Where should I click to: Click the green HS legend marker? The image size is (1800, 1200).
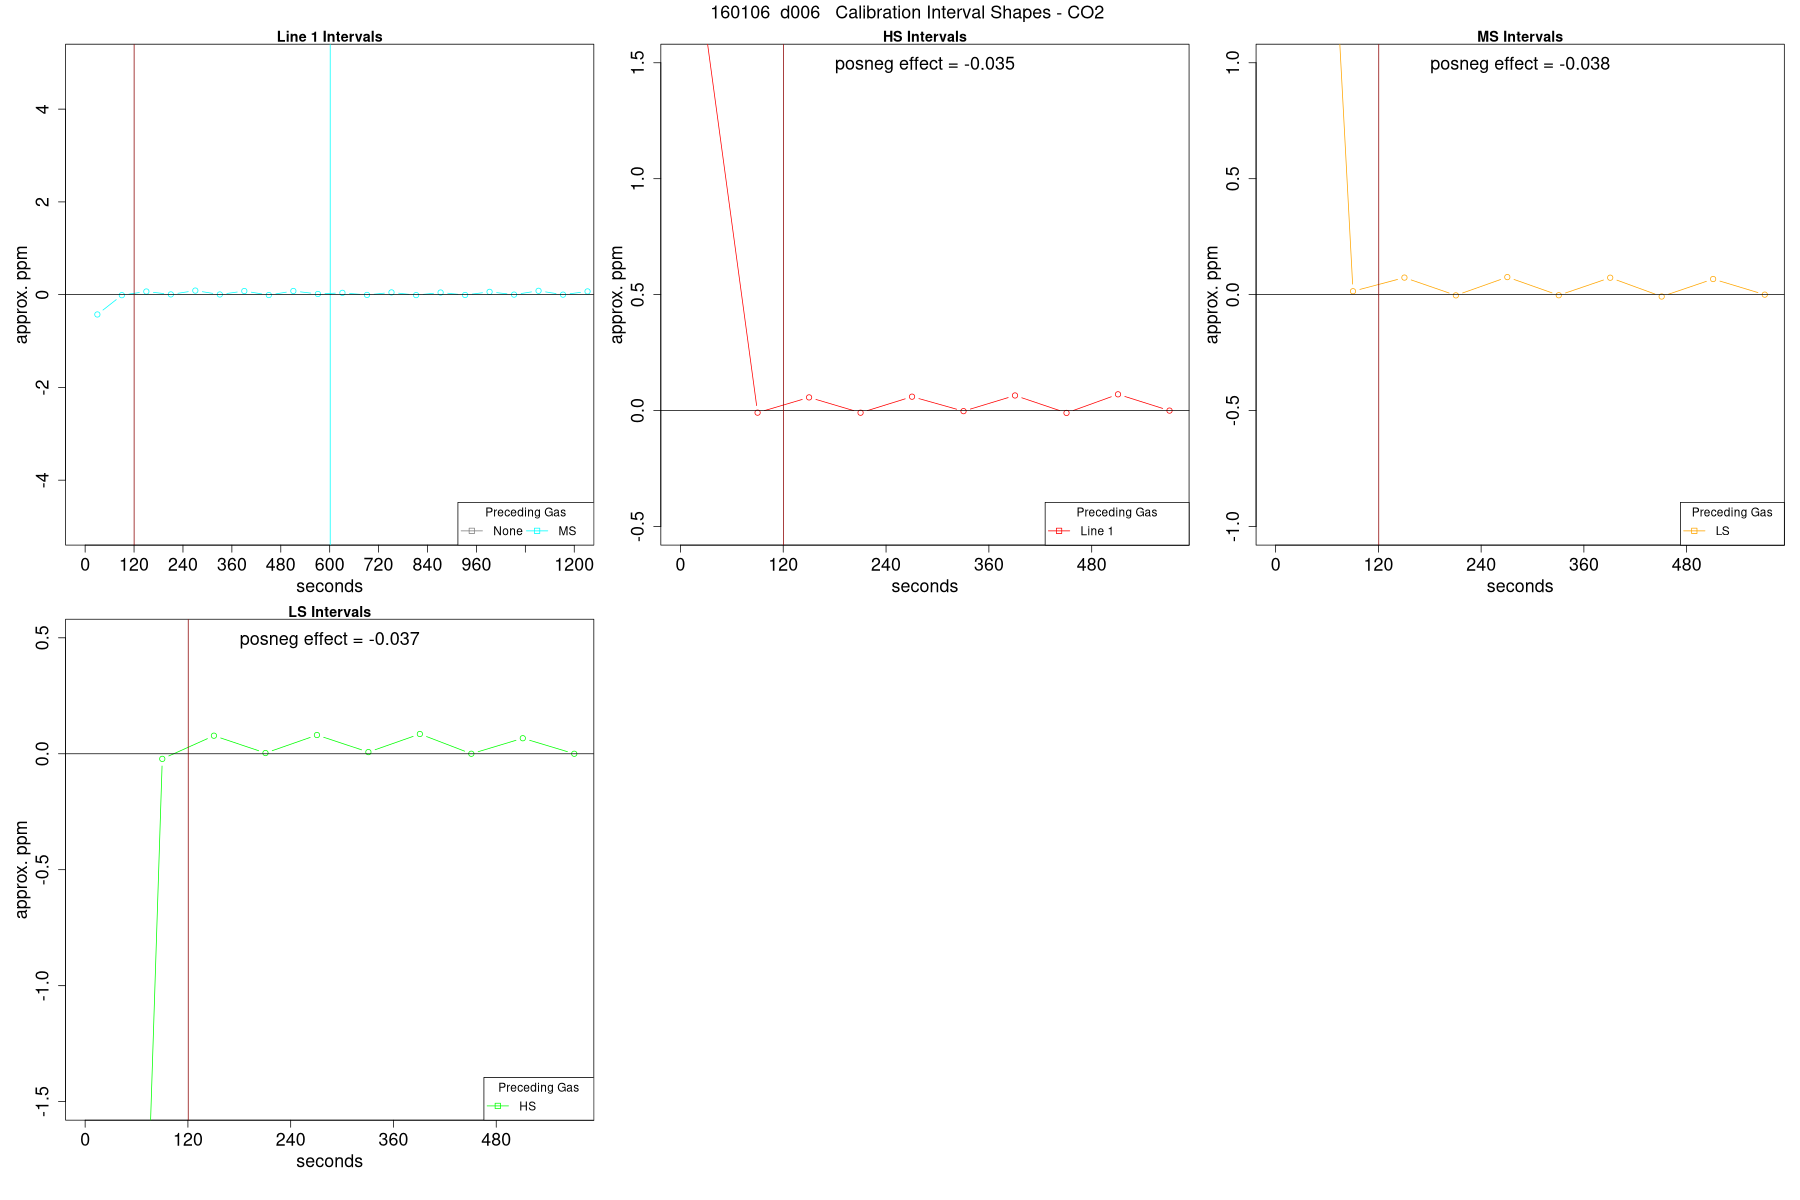pos(498,1106)
